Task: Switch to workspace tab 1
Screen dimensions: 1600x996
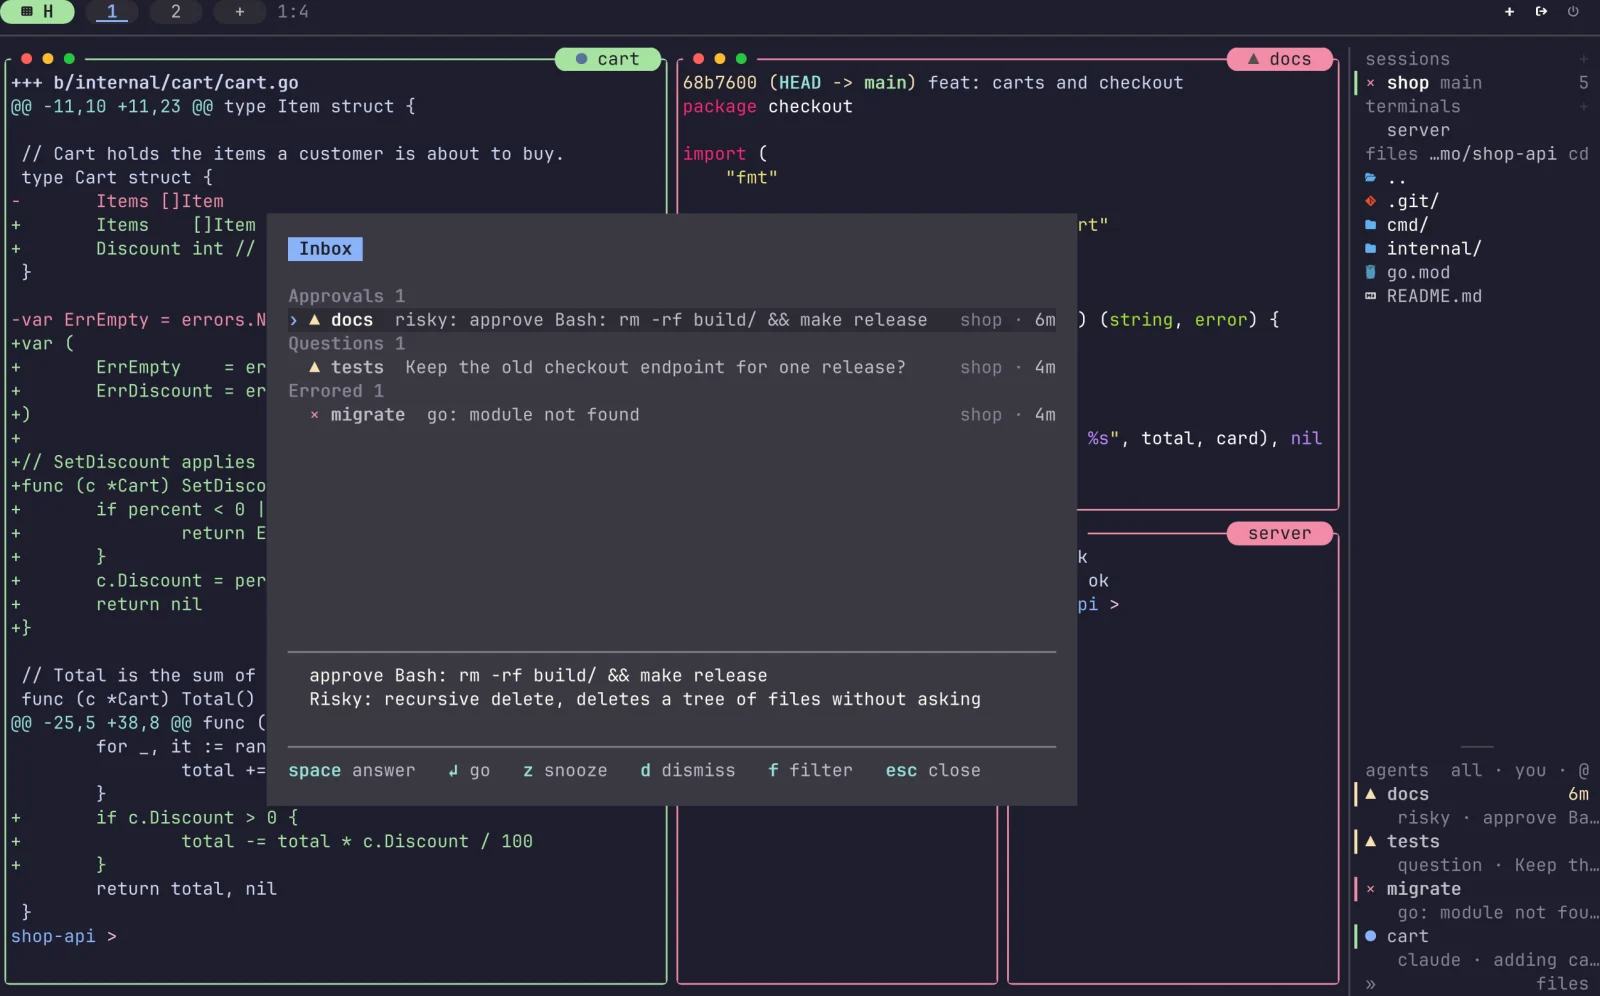Action: (112, 12)
